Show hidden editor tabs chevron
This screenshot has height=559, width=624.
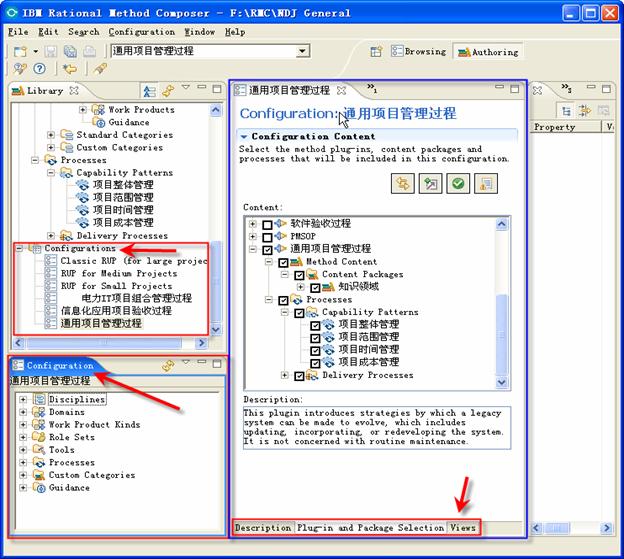point(372,88)
